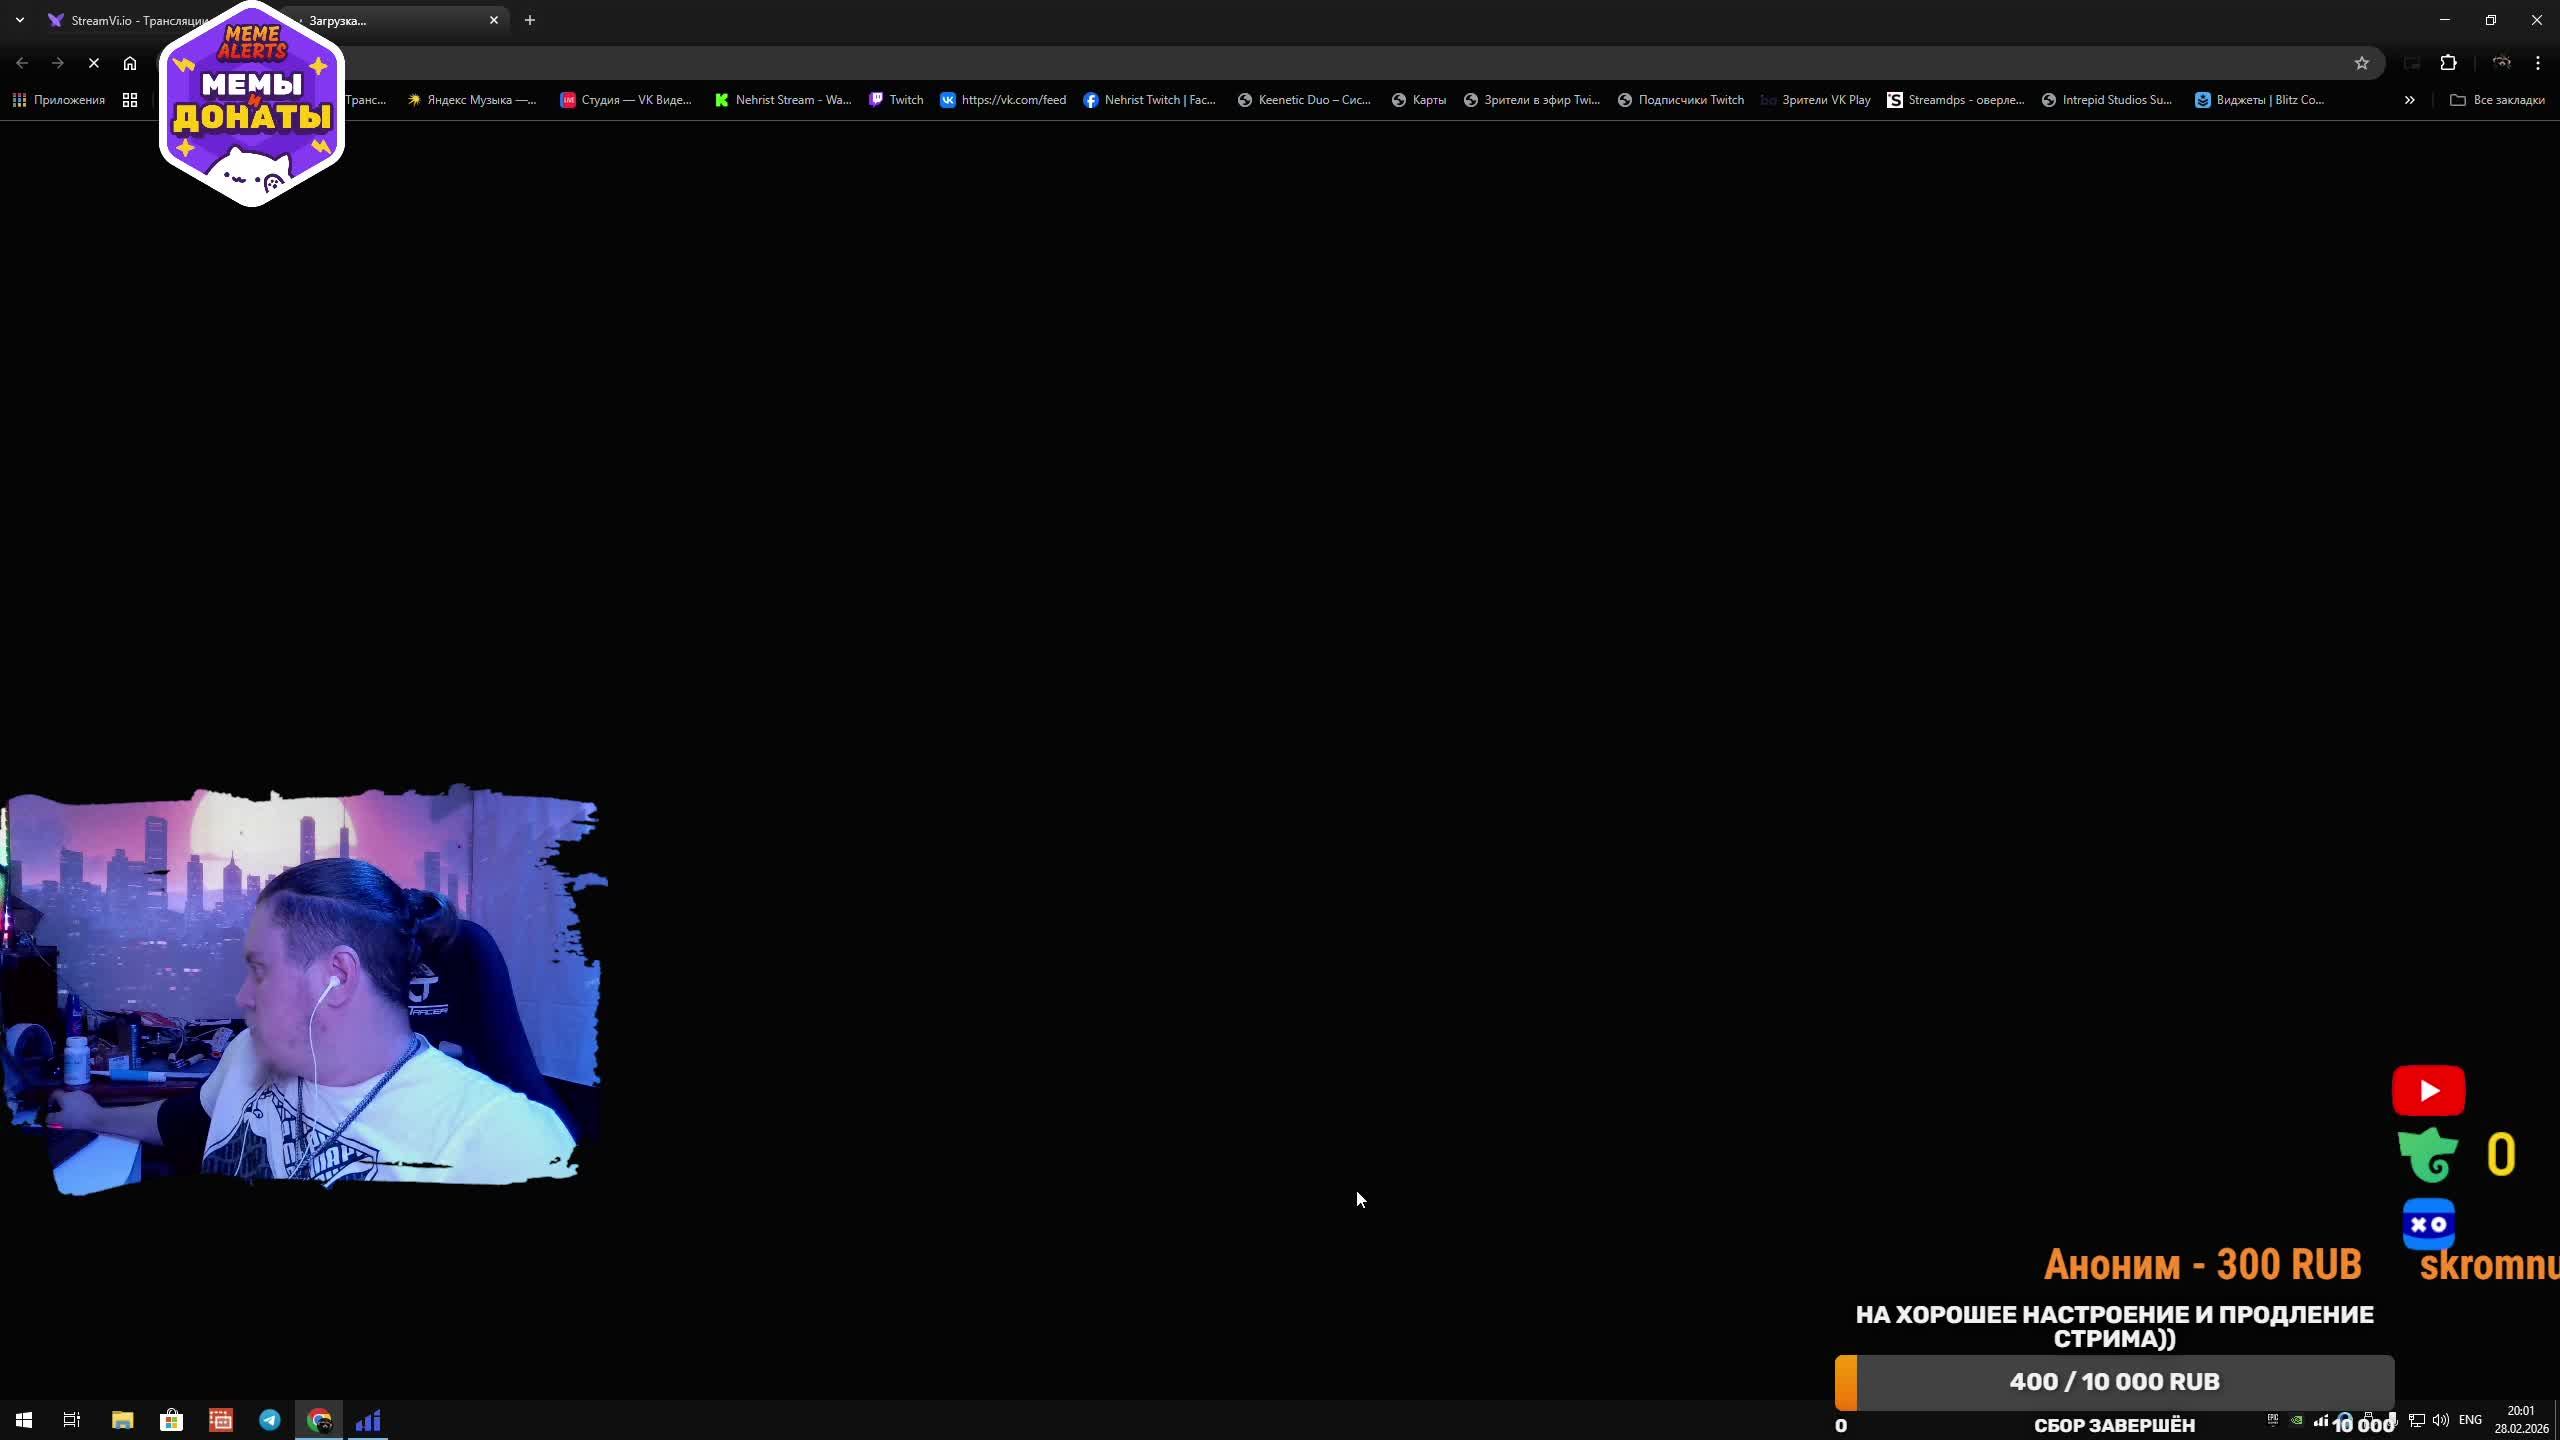This screenshot has width=2560, height=1440.
Task: Open a new browser tab
Action: (530, 20)
